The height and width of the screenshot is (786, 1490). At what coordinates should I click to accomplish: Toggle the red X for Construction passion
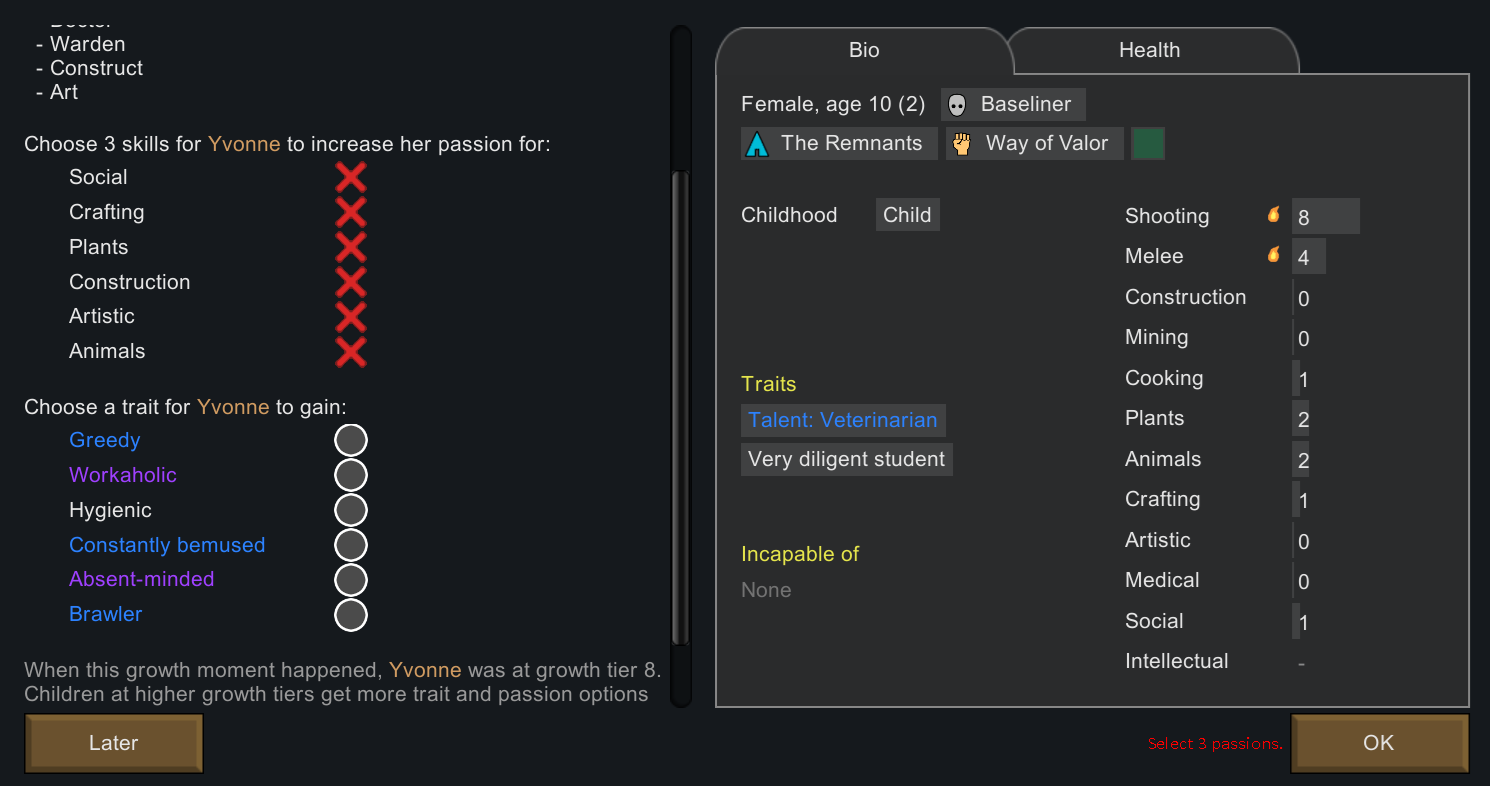click(350, 283)
